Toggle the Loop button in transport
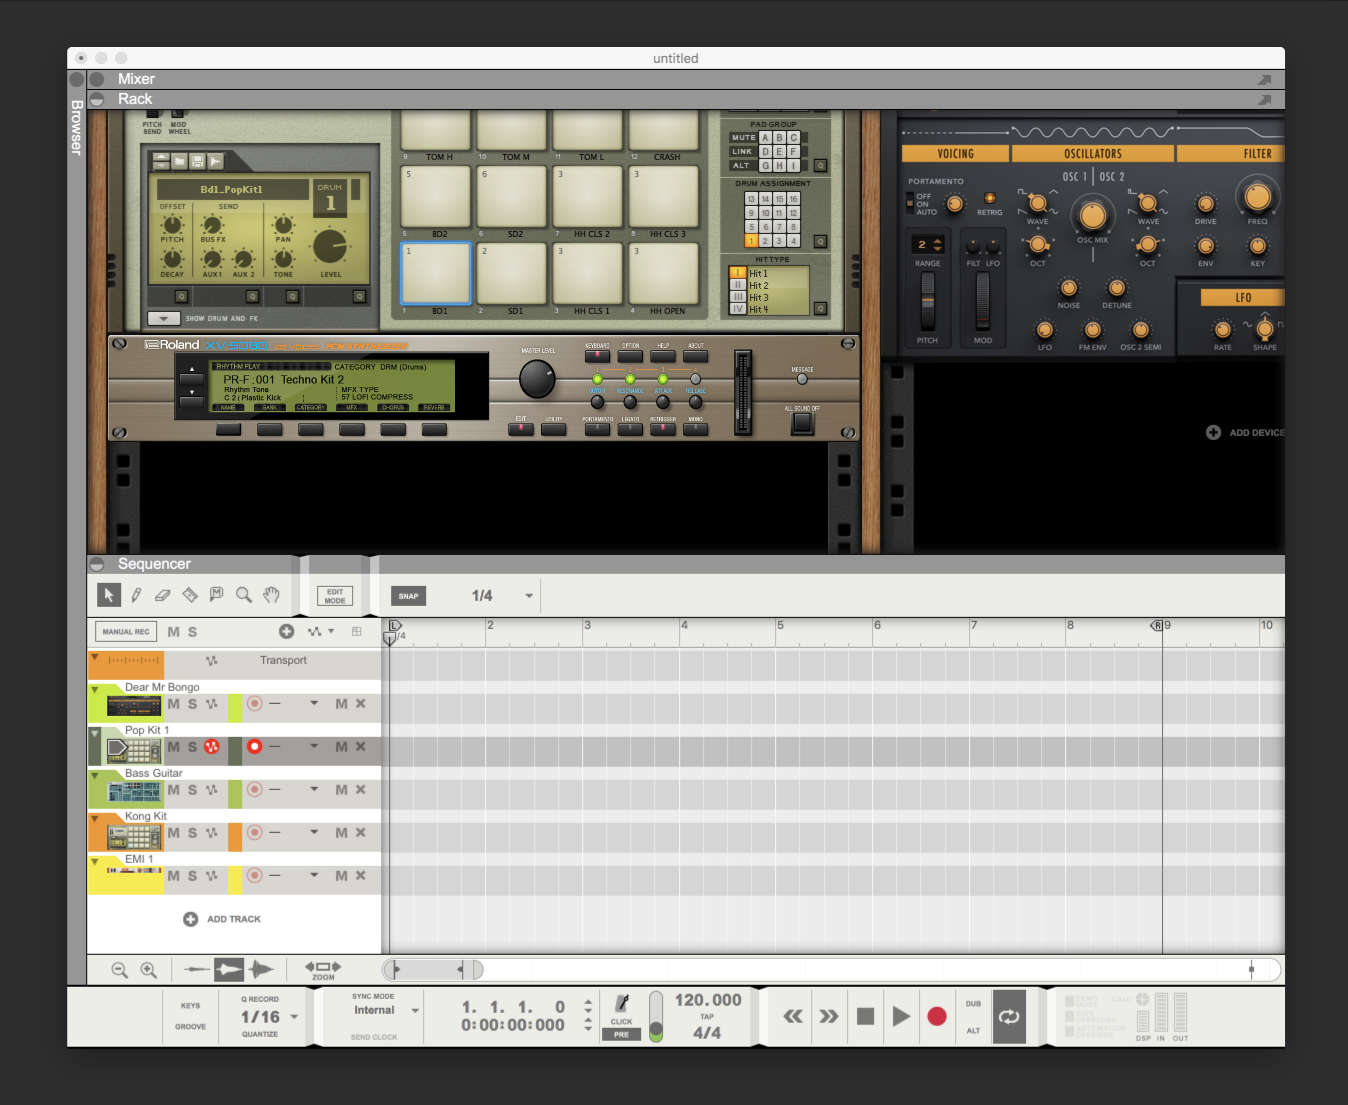This screenshot has width=1348, height=1105. [1009, 1016]
